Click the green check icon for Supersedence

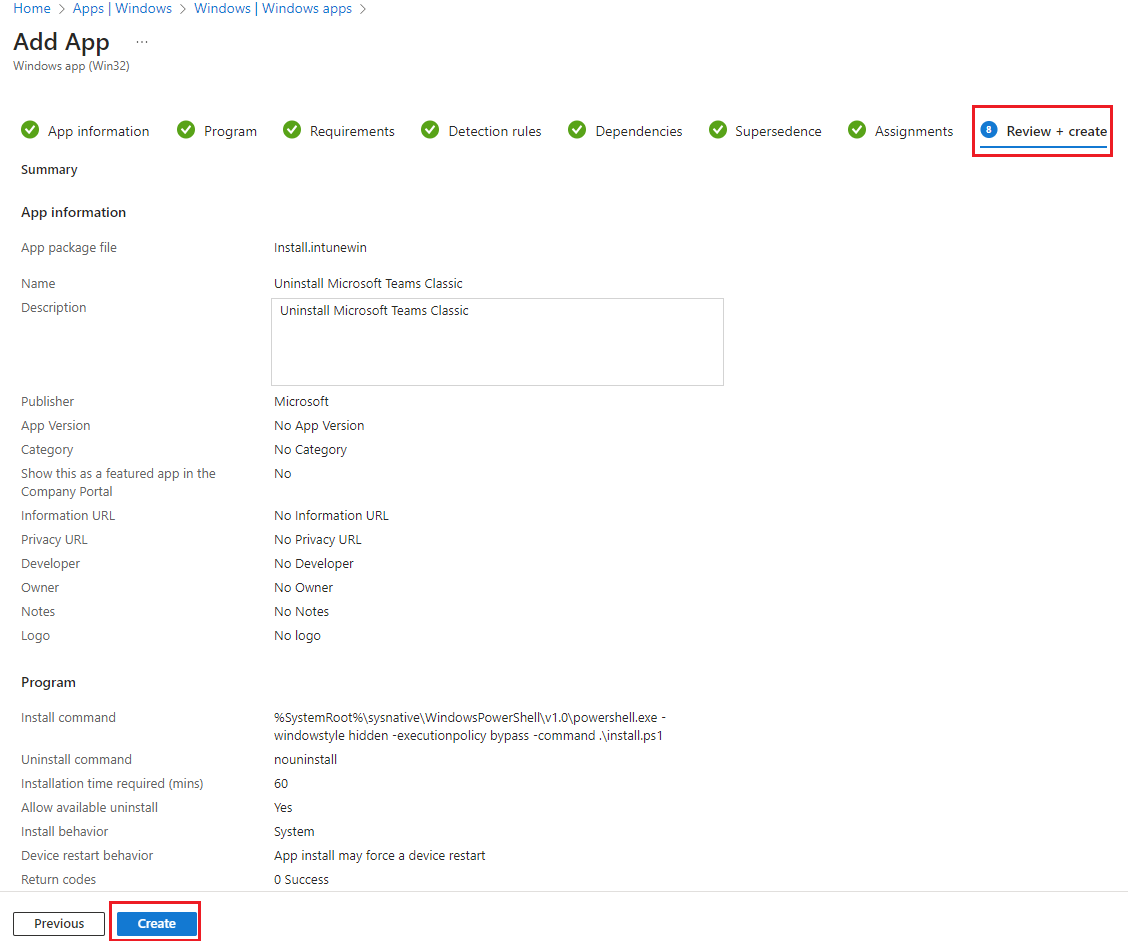point(718,129)
